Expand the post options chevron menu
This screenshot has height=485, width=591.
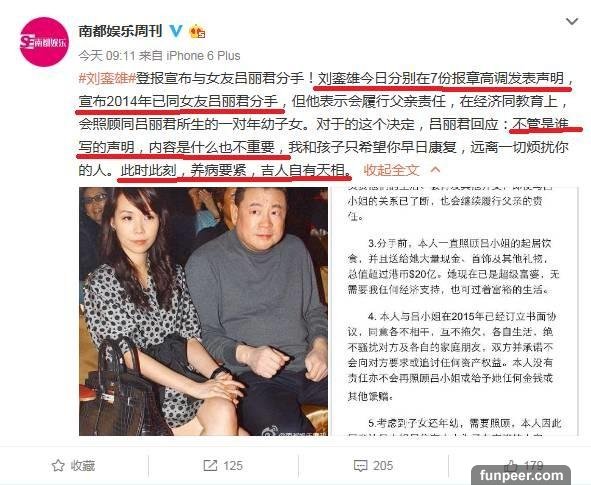[x=572, y=21]
